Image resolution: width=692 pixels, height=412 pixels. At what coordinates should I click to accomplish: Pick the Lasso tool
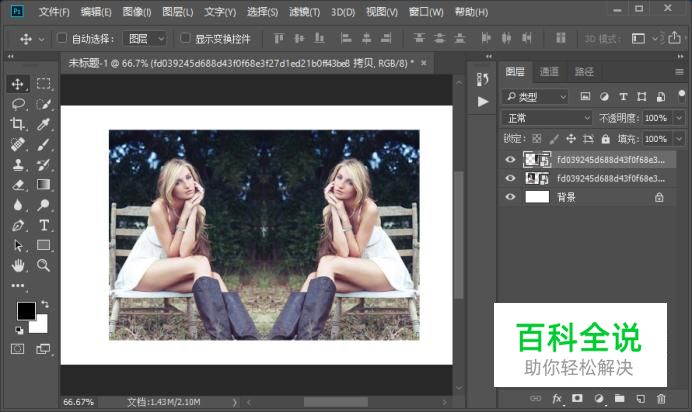(x=18, y=104)
